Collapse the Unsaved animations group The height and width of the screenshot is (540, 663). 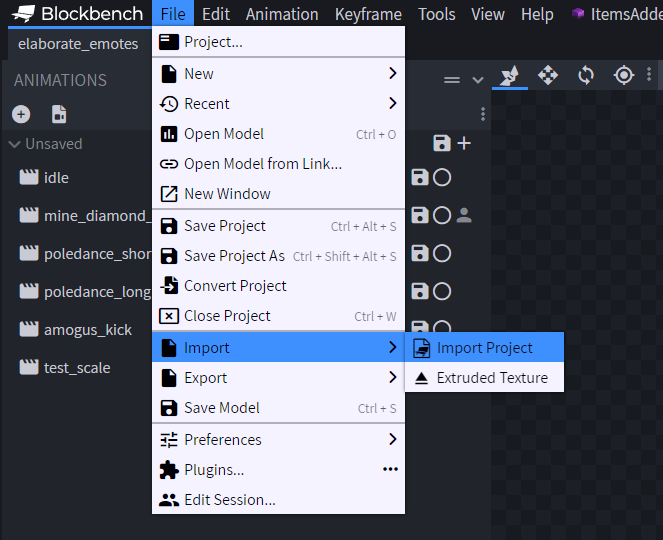point(14,144)
